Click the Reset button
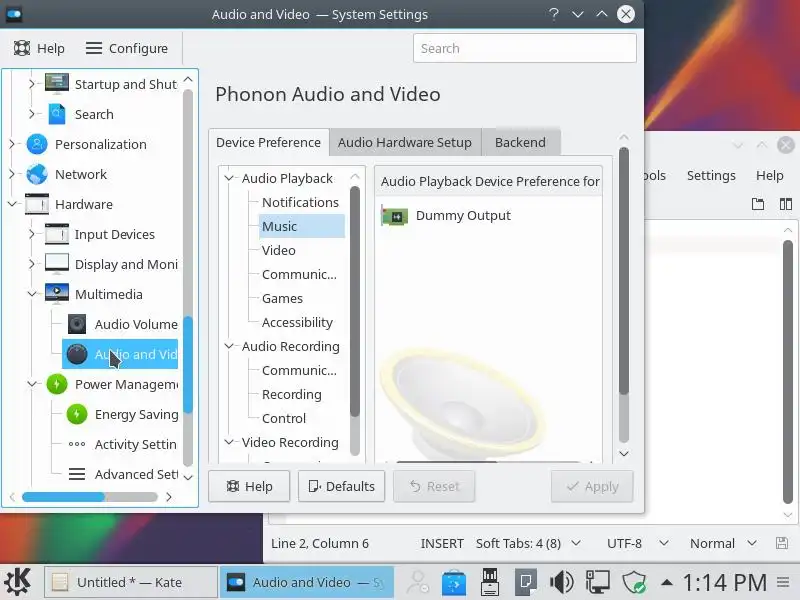The image size is (800, 600). [434, 486]
